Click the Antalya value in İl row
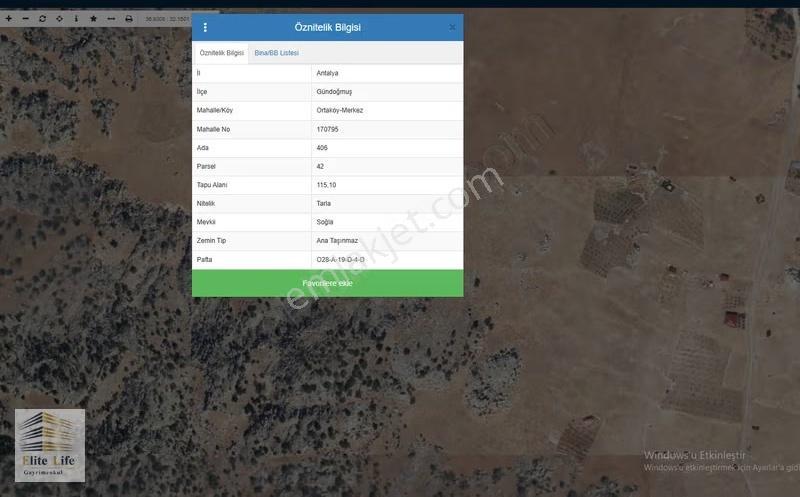This screenshot has width=800, height=497. tap(327, 73)
